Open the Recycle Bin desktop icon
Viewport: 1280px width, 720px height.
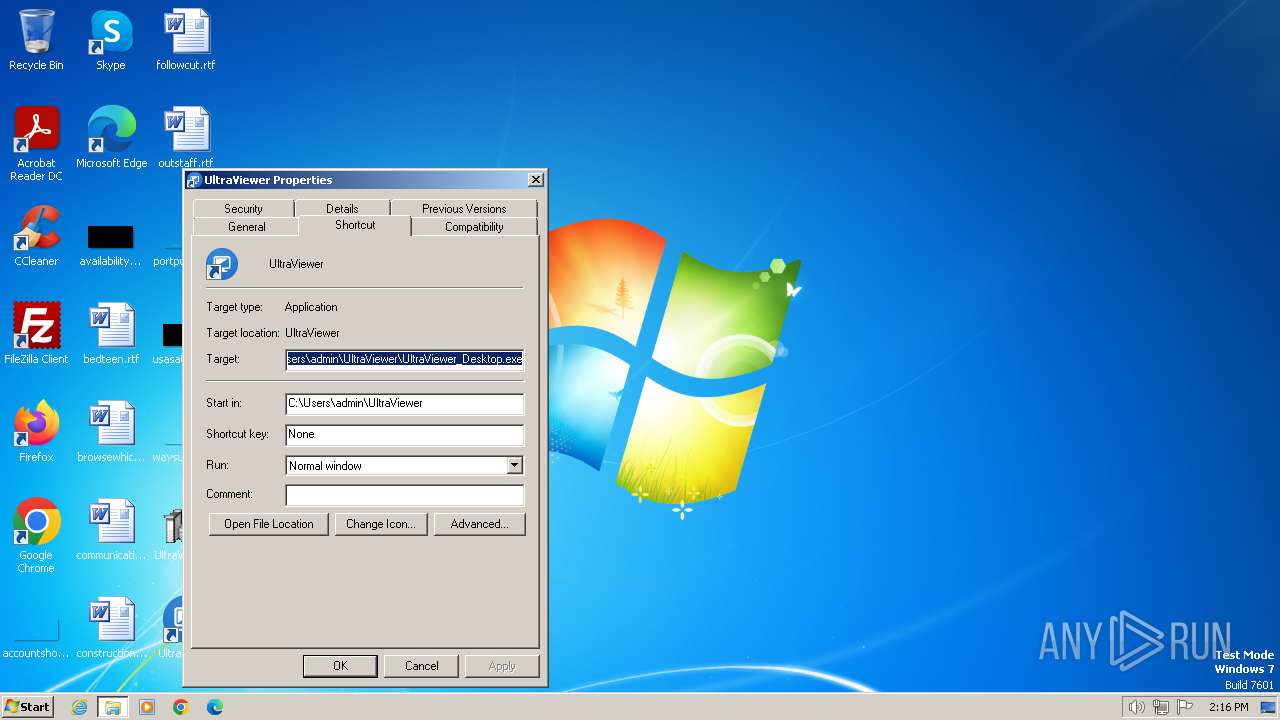coord(36,40)
